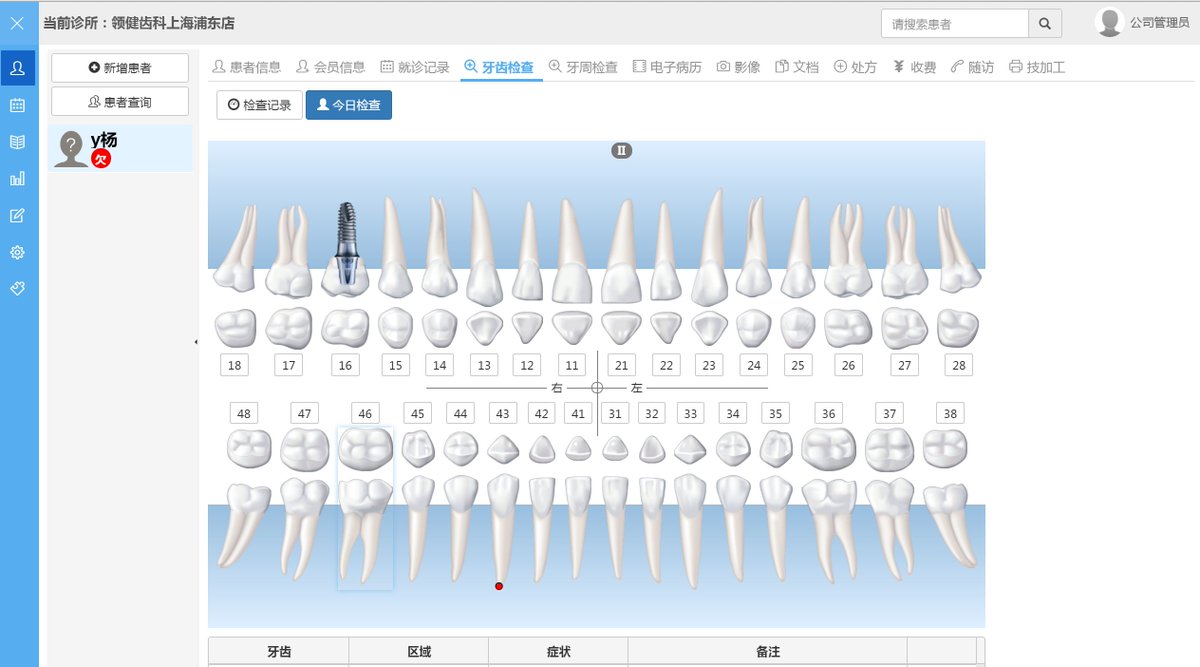Close the sidebar with the X icon
The height and width of the screenshot is (667, 1200).
[x=17, y=23]
